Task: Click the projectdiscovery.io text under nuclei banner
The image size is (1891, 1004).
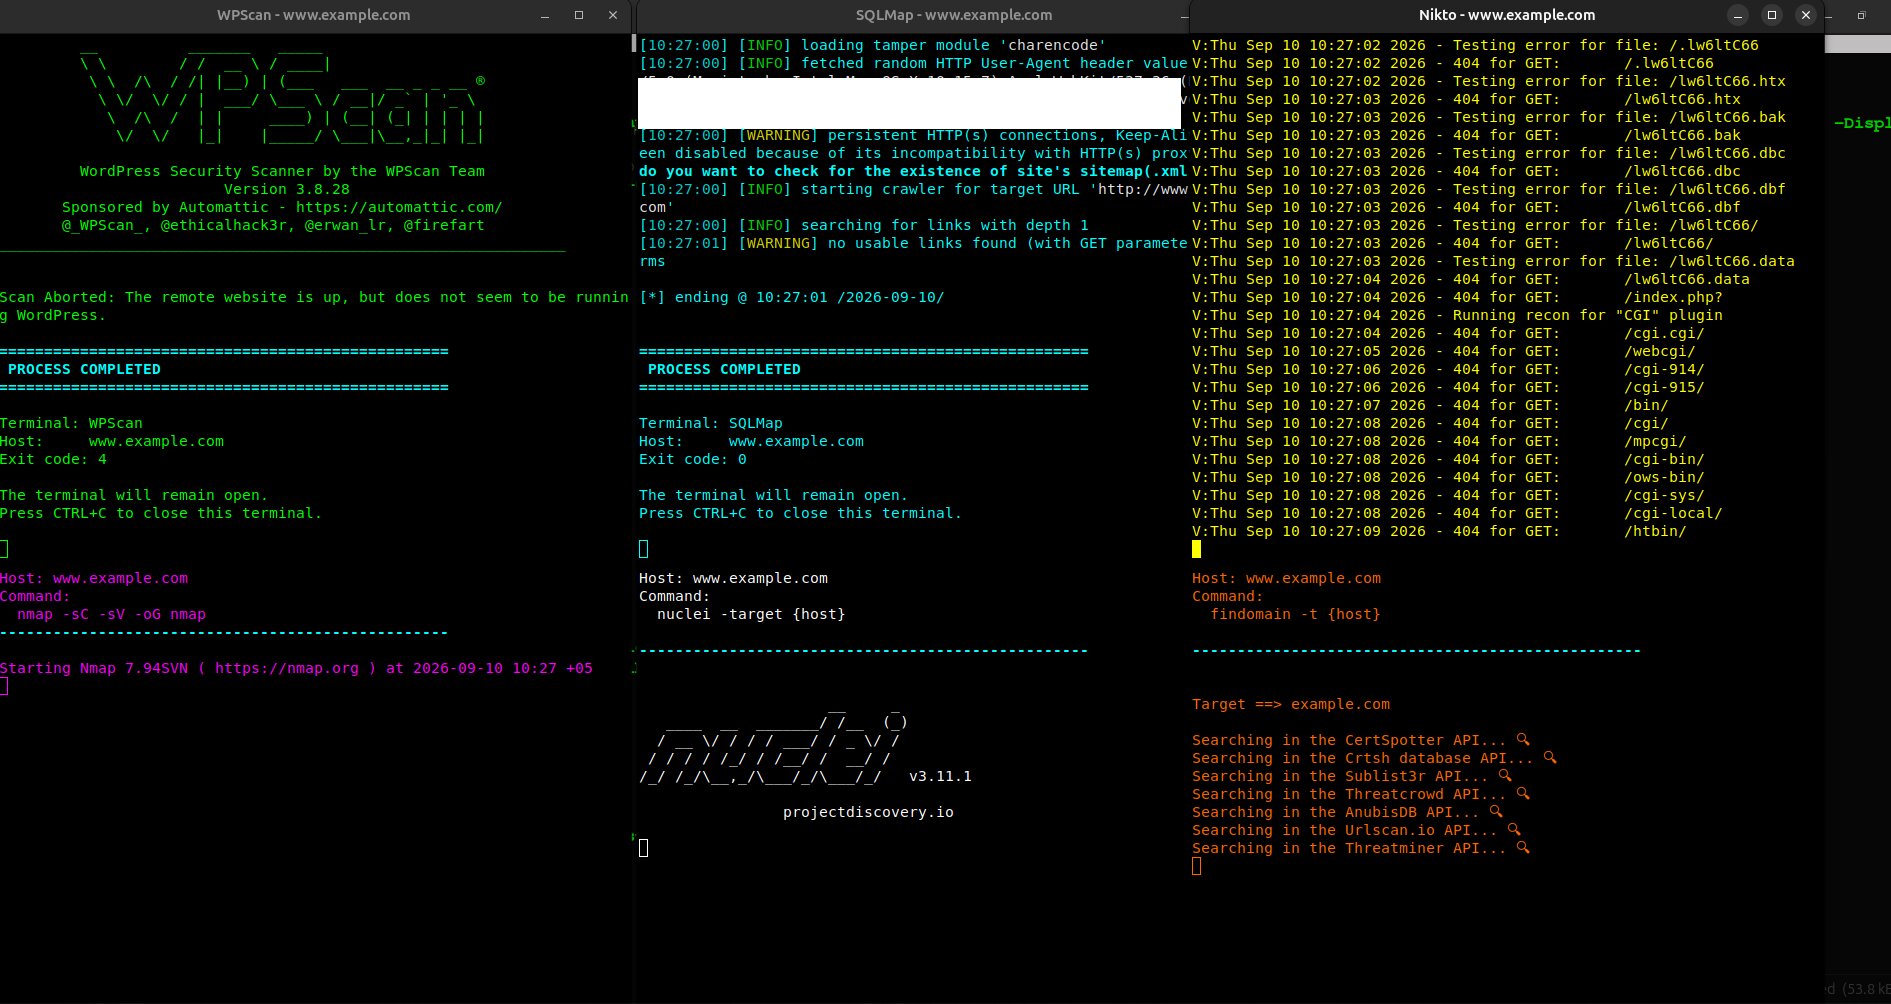Action: pyautogui.click(x=868, y=812)
